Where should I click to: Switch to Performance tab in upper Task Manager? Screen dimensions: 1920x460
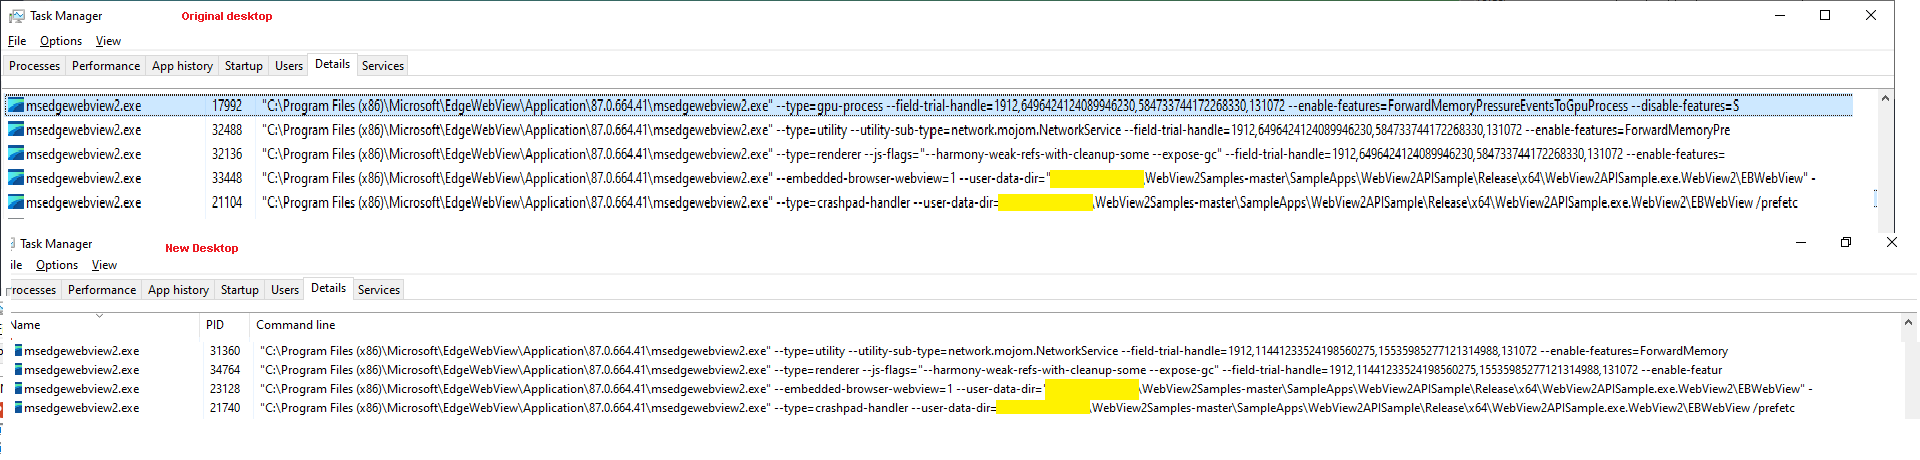click(x=106, y=66)
